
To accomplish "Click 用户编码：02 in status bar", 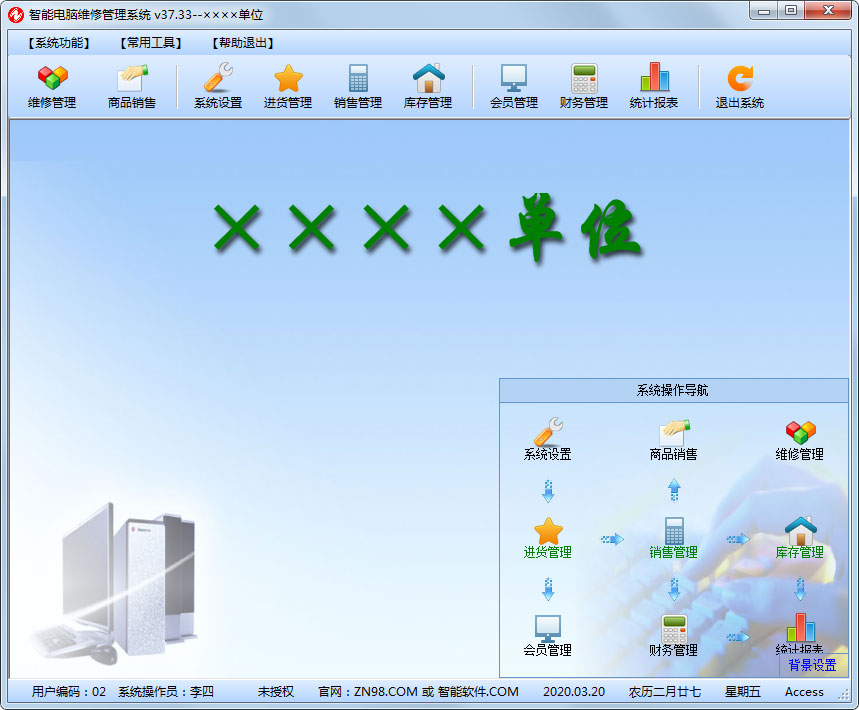I will point(68,691).
